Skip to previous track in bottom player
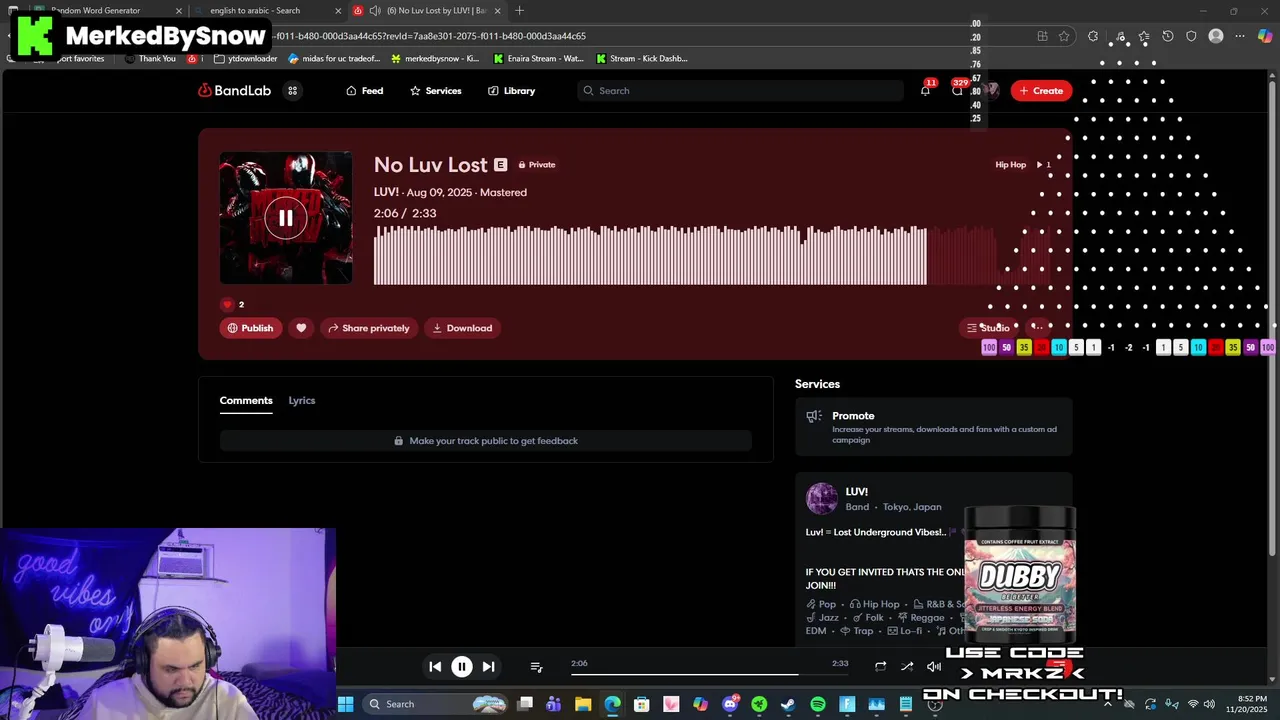The image size is (1280, 720). (x=435, y=666)
